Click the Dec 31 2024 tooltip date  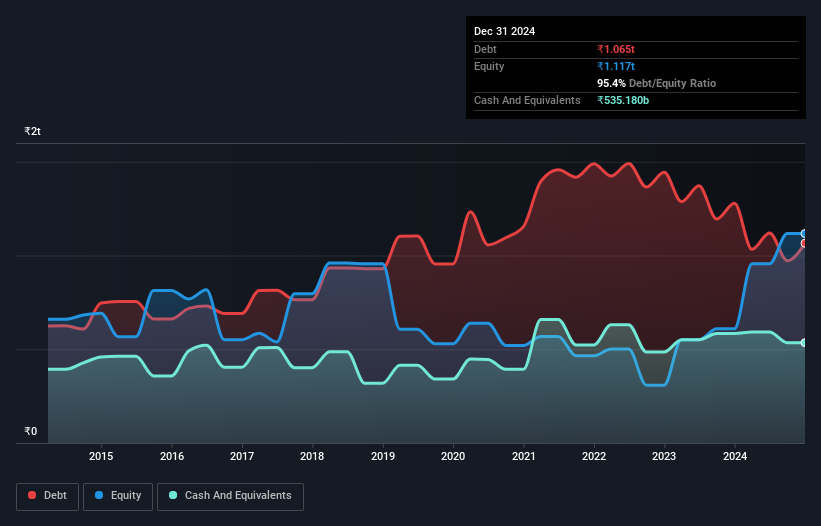pos(504,31)
